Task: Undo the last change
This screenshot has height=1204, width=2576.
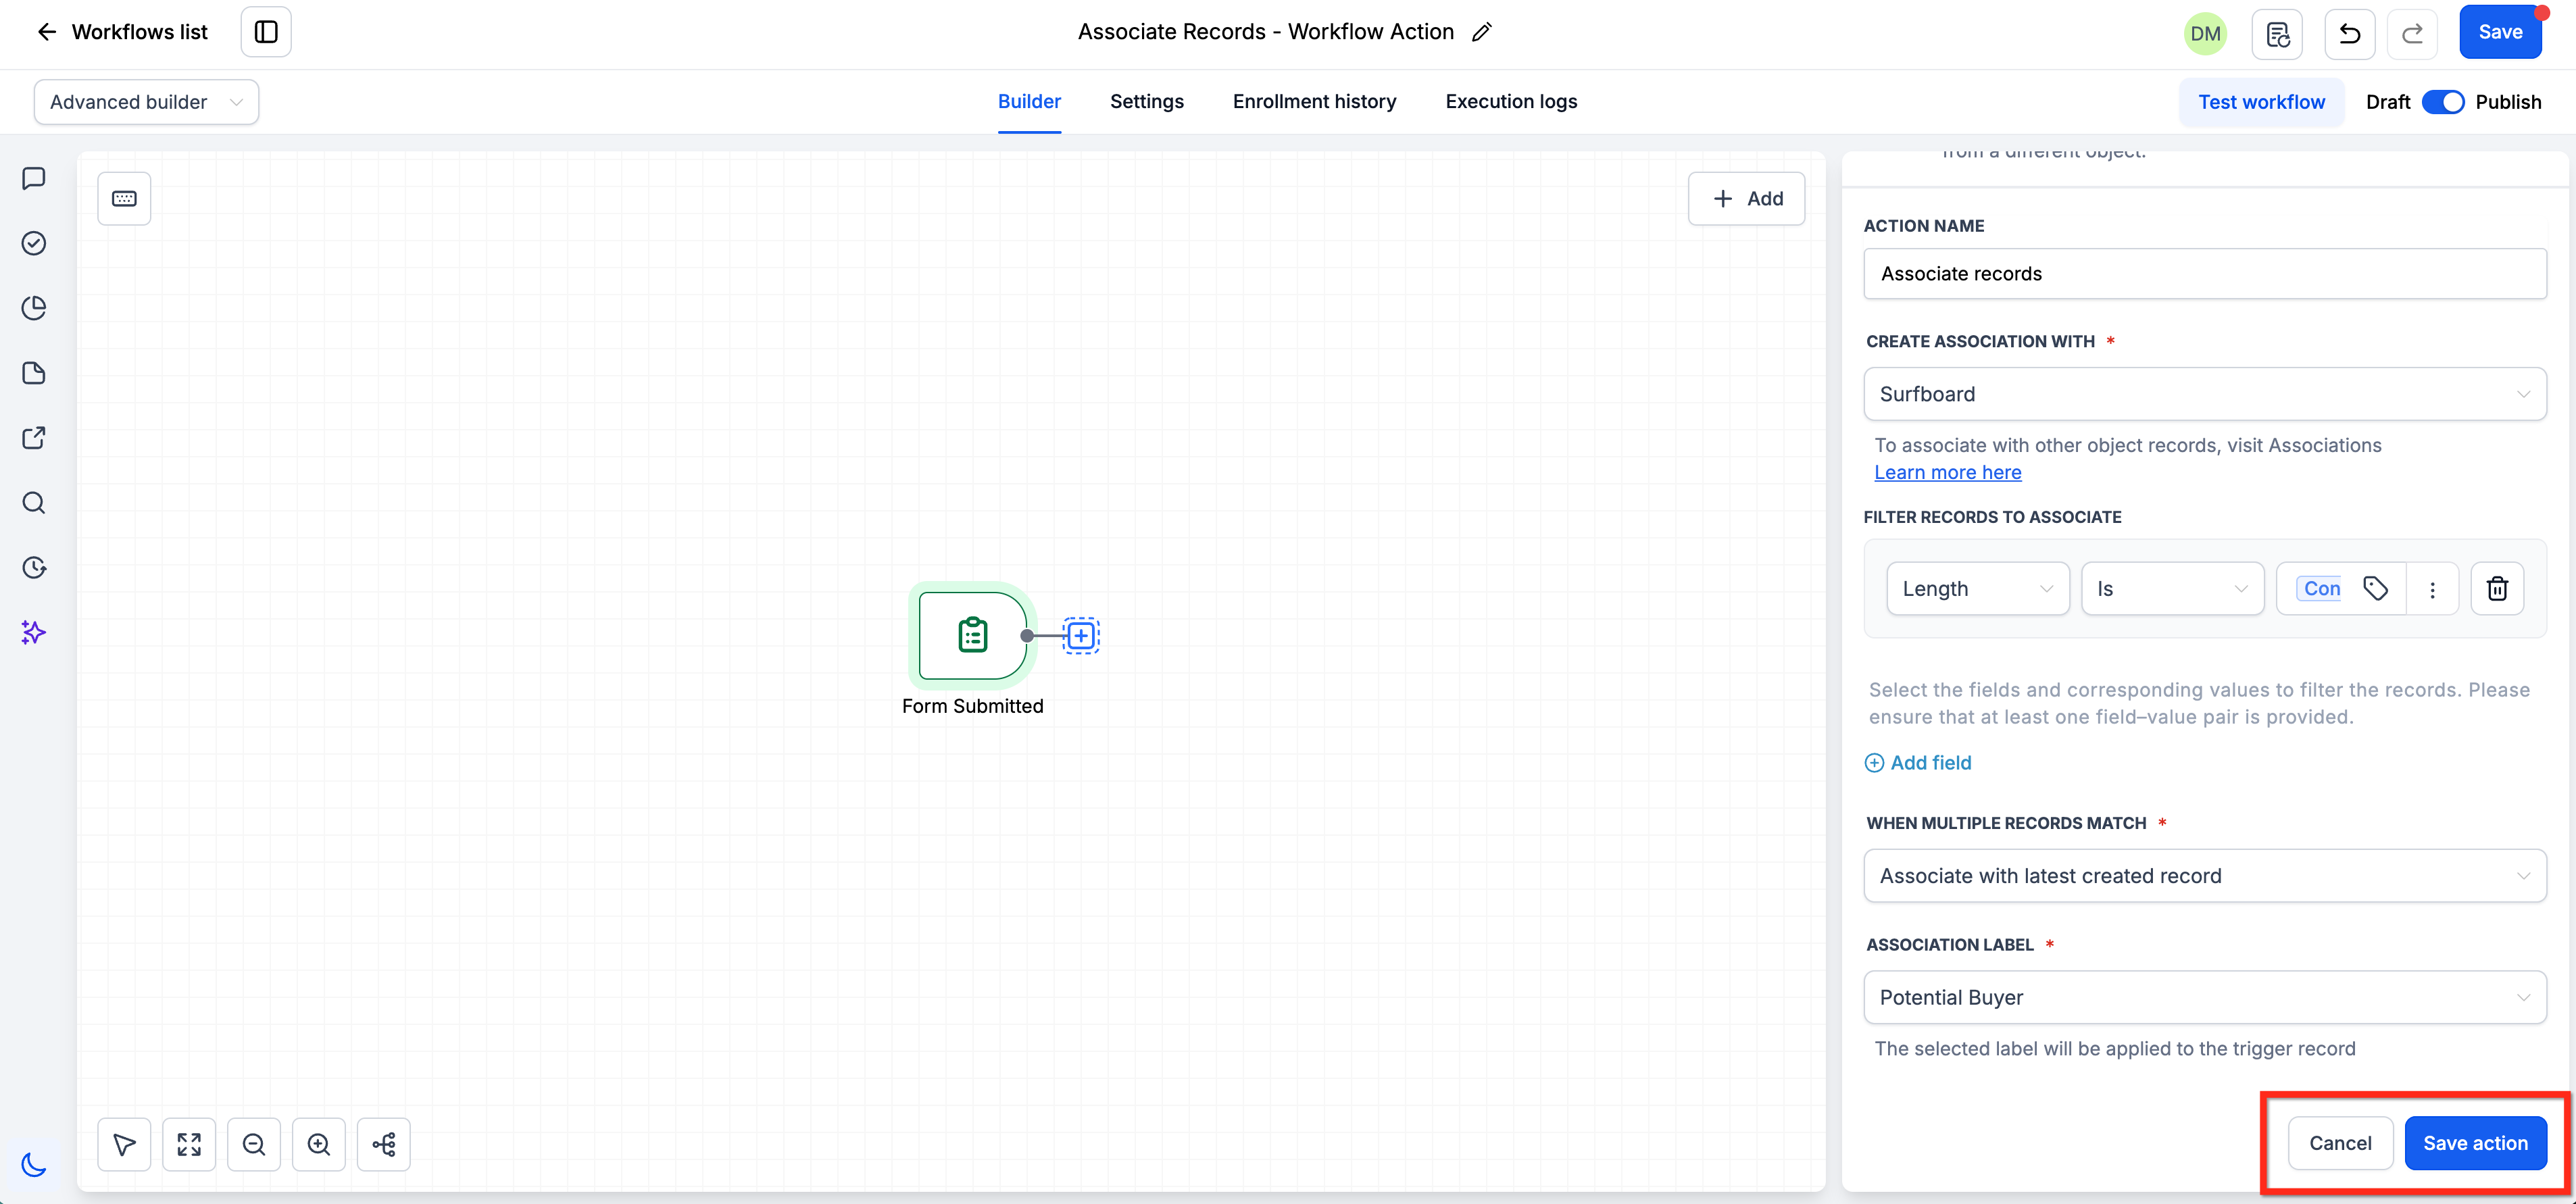Action: click(x=2350, y=34)
